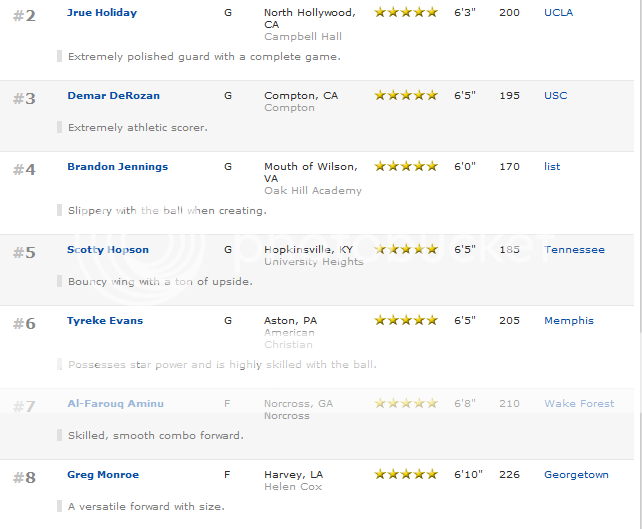The width and height of the screenshot is (642, 529).
Task: Click the Tennessee school link
Action: pos(574,250)
